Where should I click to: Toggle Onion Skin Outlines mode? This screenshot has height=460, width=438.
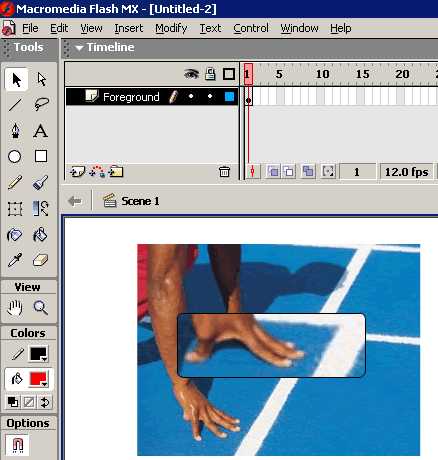coord(289,172)
